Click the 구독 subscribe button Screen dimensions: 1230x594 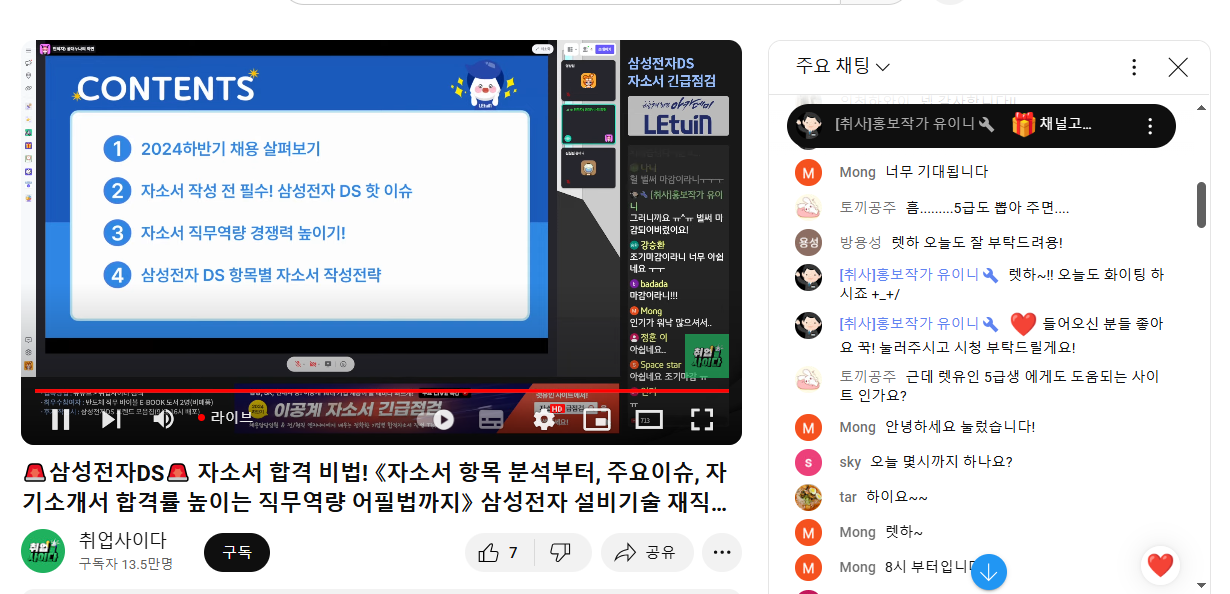[237, 552]
